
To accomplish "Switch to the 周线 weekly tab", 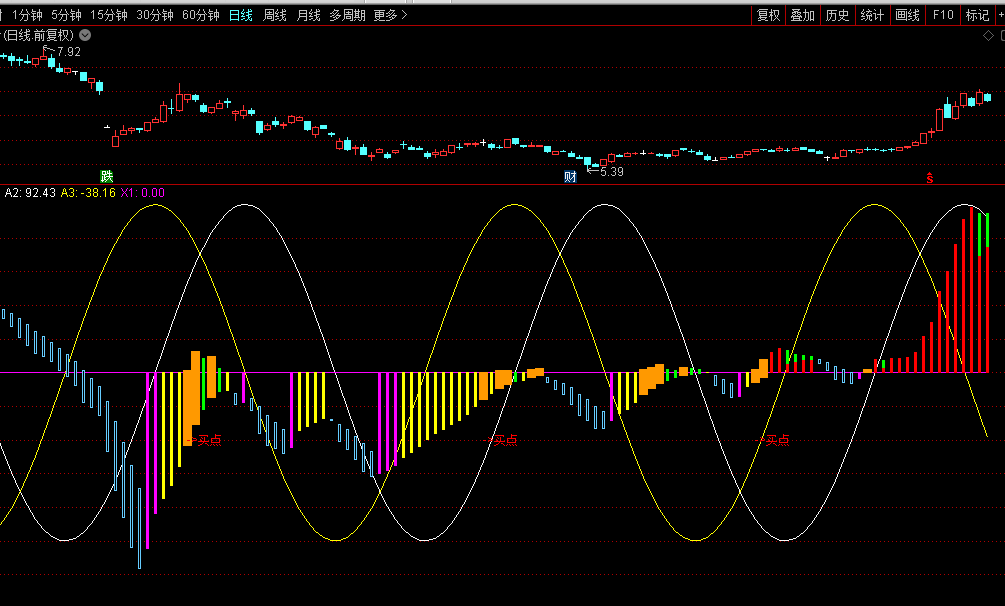I will pos(275,15).
